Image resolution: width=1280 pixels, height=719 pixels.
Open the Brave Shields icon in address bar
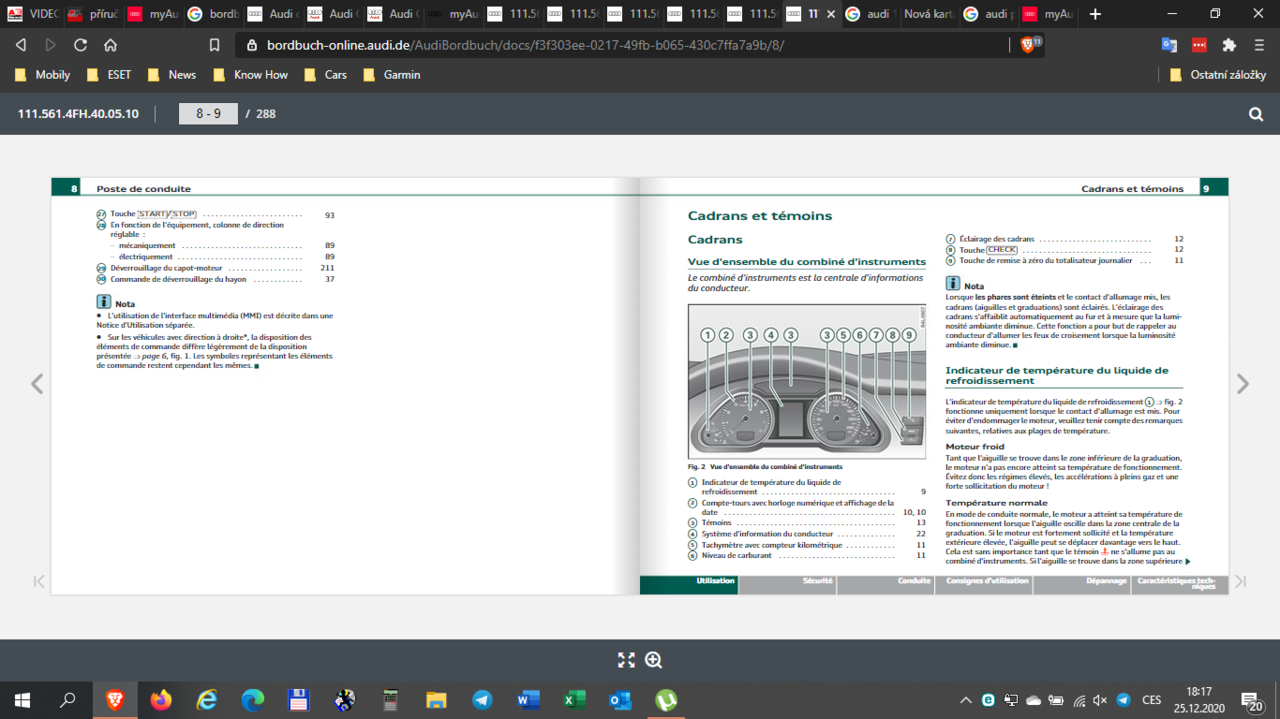(1028, 45)
